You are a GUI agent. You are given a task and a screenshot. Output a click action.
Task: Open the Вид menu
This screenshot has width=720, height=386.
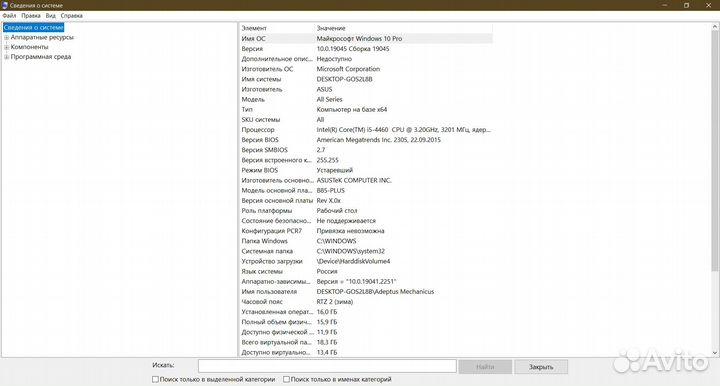[x=51, y=16]
